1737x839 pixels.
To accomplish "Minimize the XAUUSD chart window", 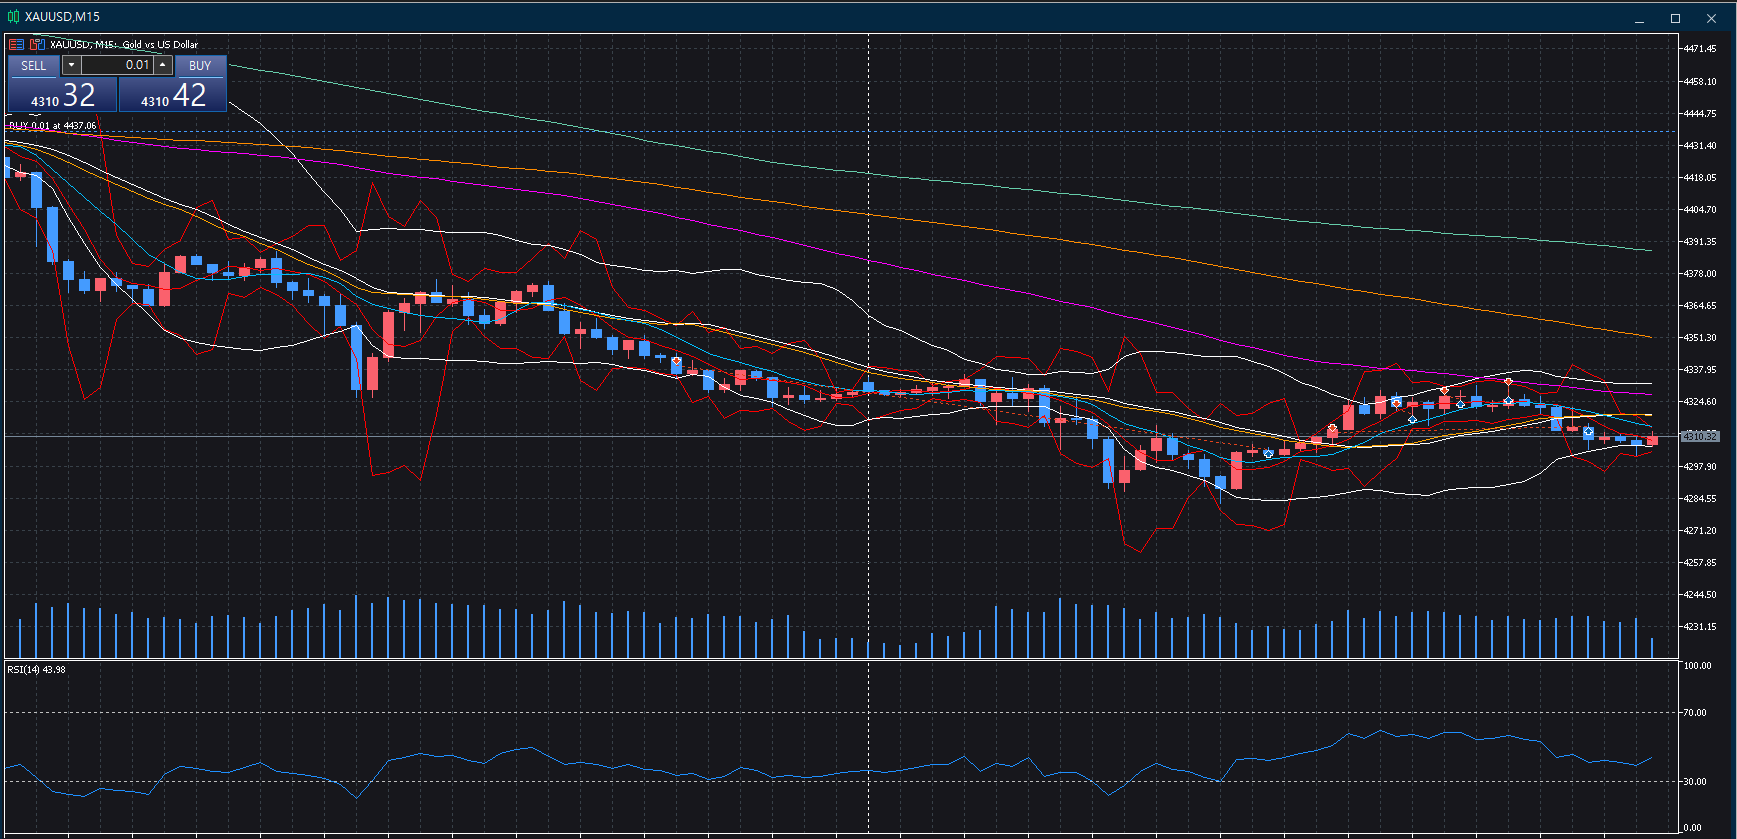I will point(1640,18).
